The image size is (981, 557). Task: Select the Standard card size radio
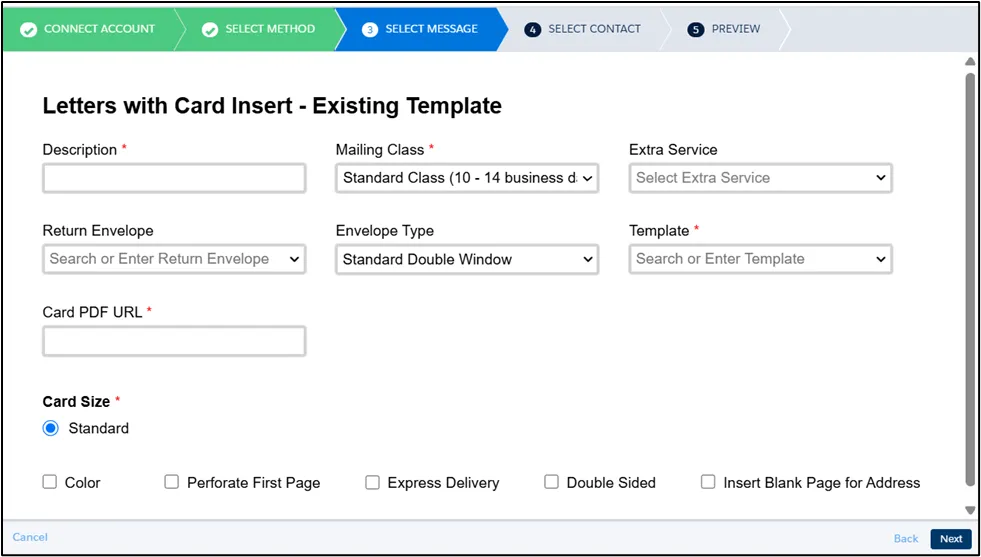coord(51,428)
